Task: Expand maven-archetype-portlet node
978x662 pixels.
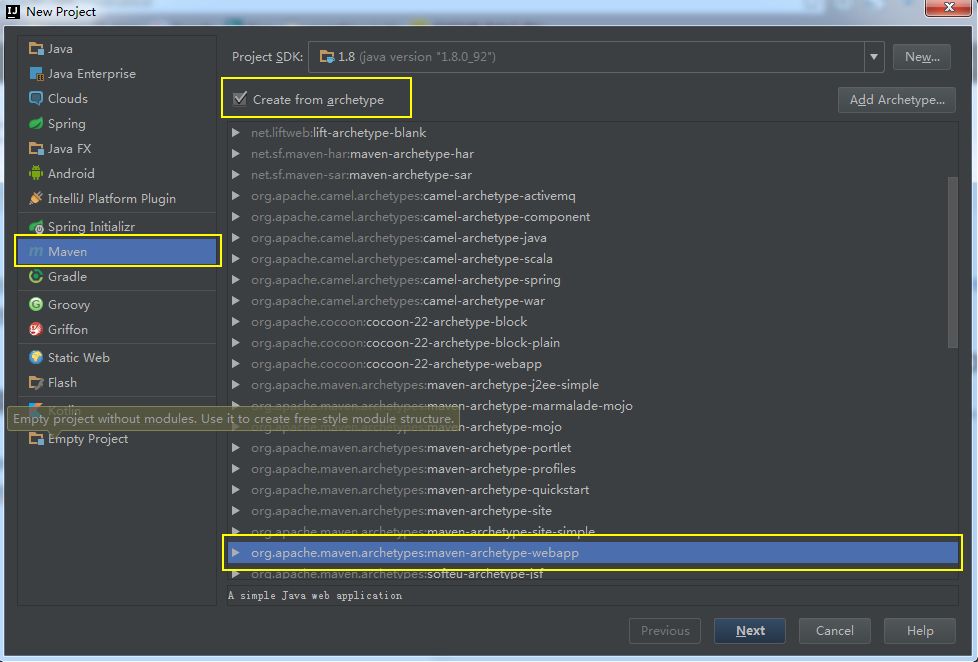Action: (236, 448)
